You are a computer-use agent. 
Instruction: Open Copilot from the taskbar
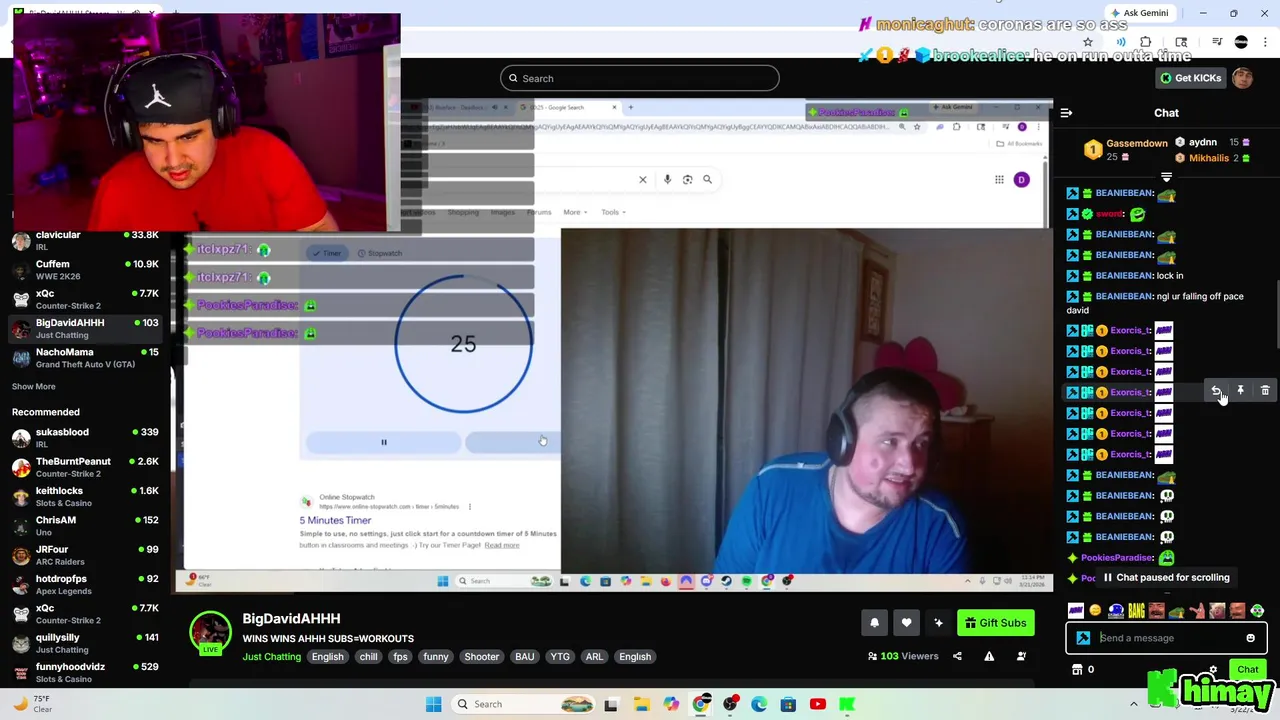click(671, 704)
